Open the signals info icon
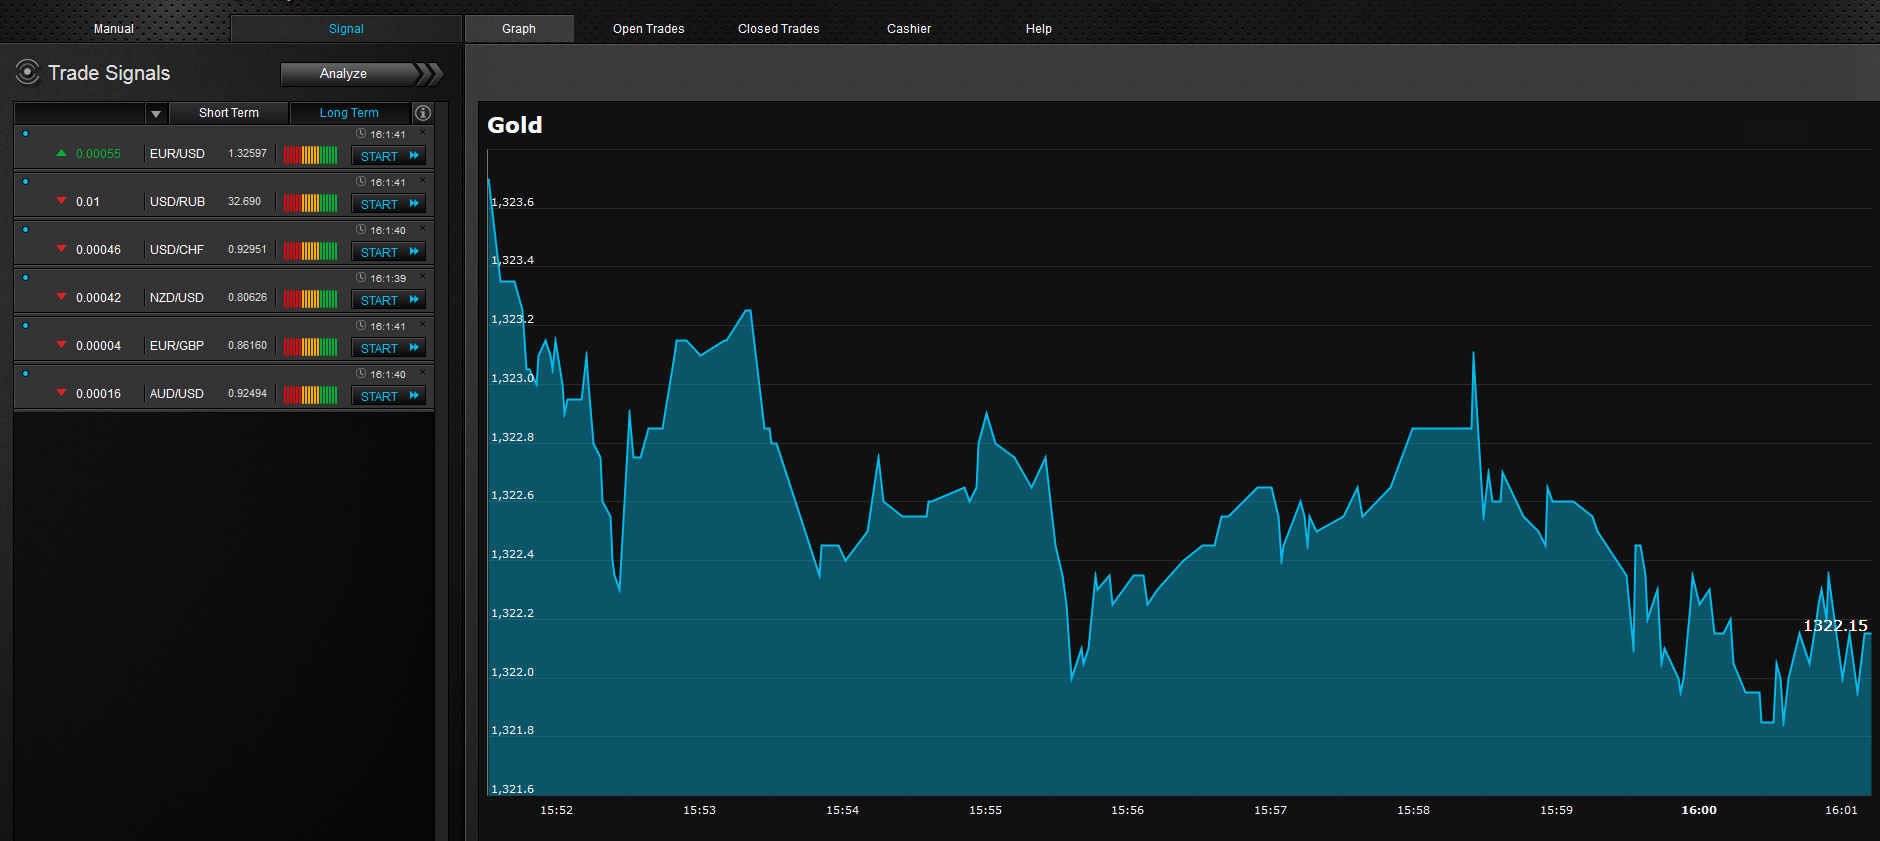The image size is (1880, 841). (423, 113)
